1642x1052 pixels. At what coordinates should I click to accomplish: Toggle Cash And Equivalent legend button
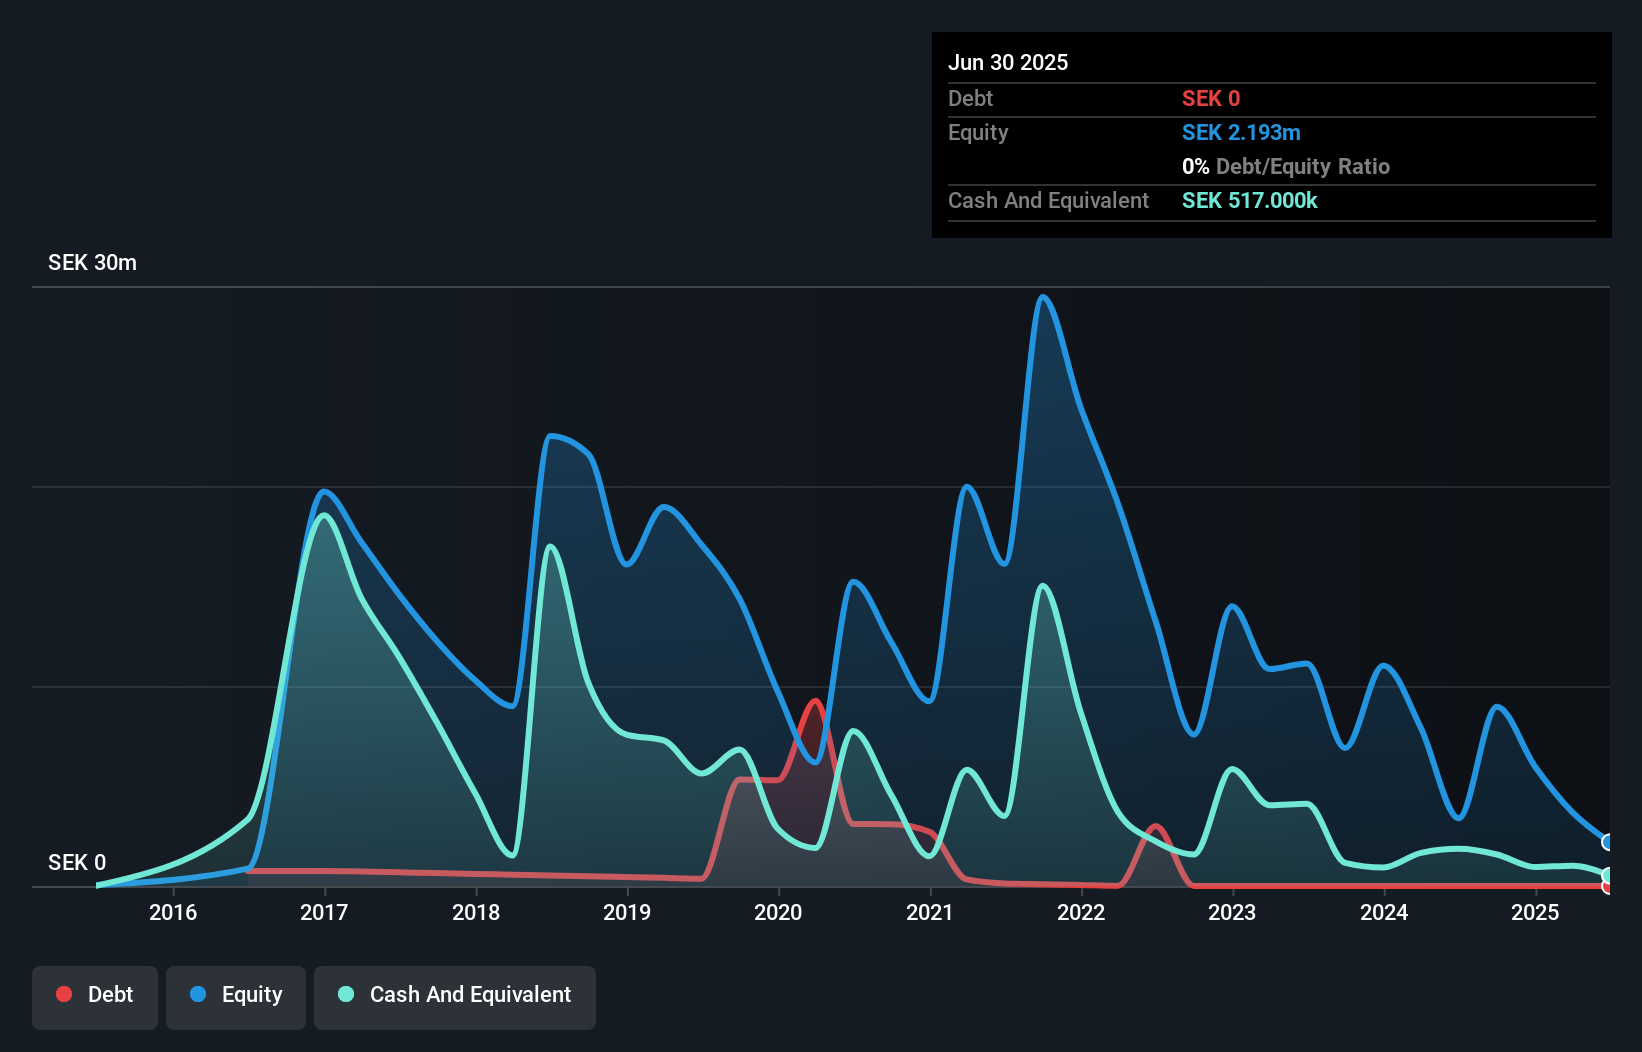coord(455,997)
